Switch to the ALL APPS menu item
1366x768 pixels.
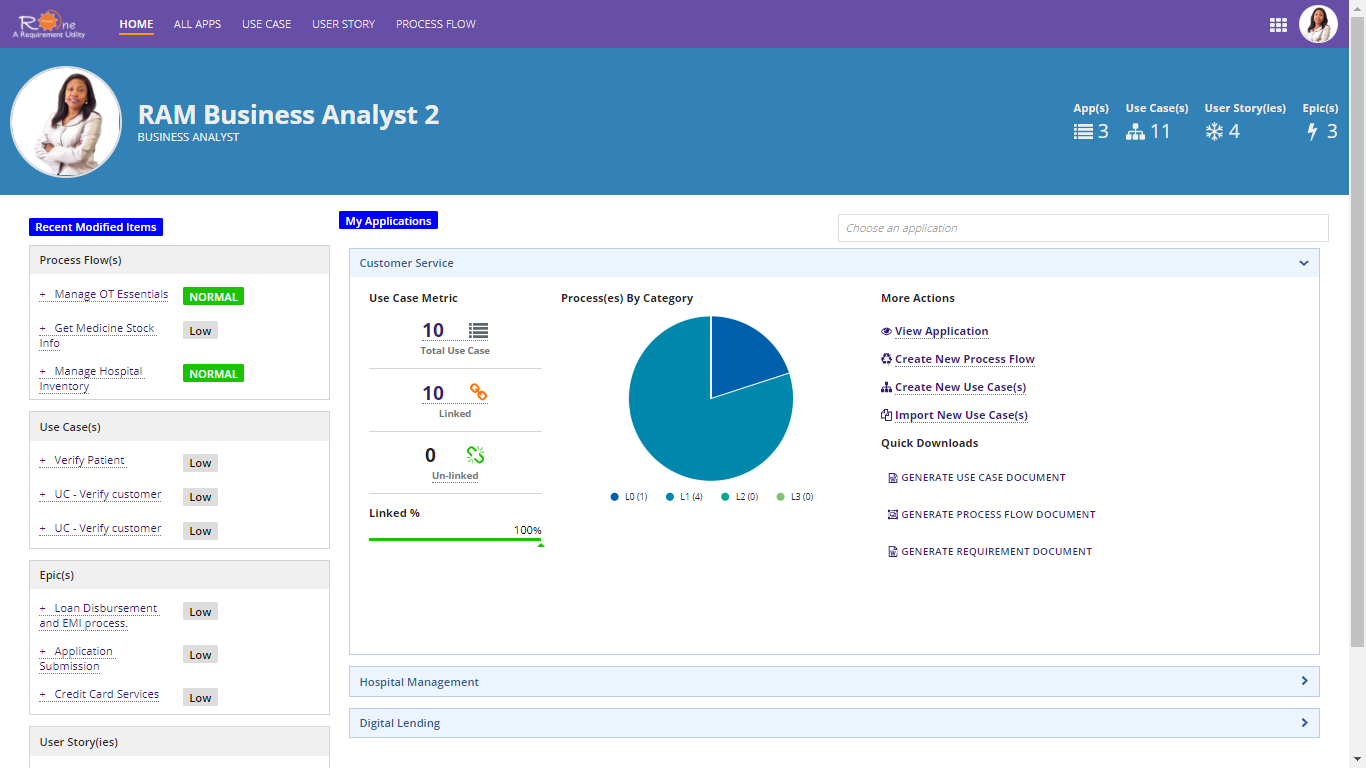point(197,24)
